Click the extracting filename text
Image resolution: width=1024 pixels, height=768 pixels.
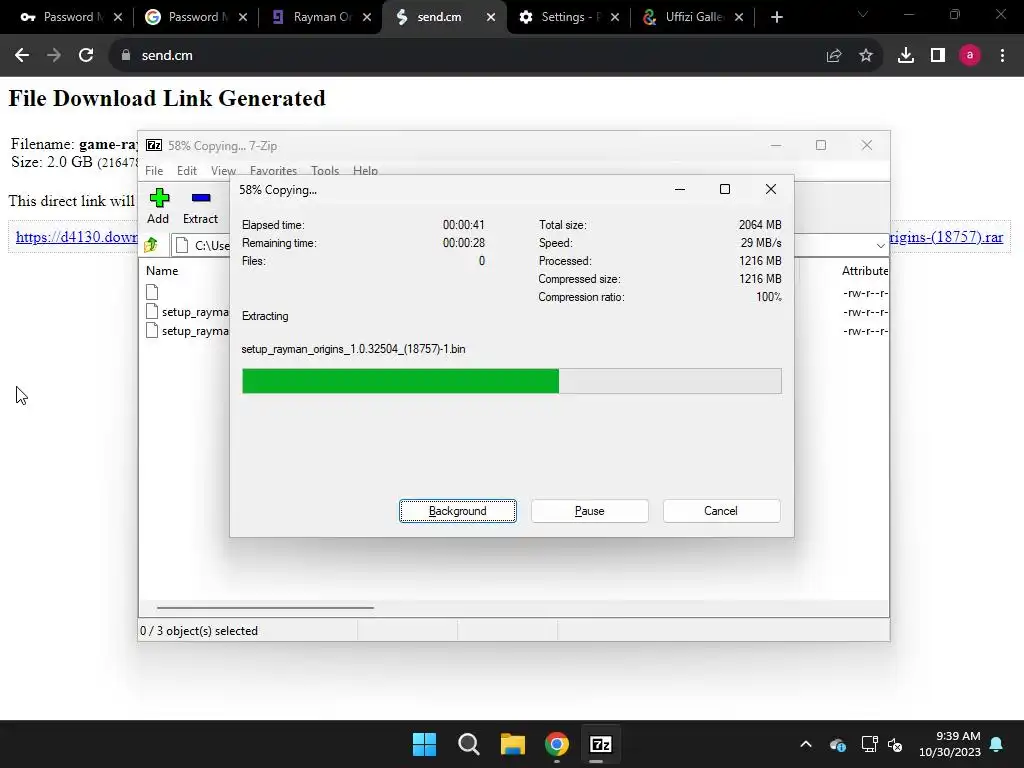[x=353, y=349]
